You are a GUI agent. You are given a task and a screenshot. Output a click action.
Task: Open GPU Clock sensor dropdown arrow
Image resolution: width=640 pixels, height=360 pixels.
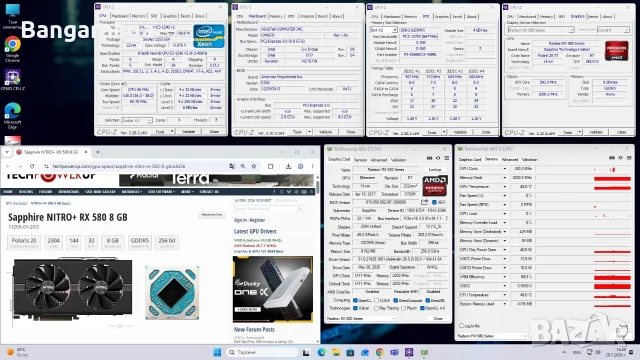tap(504, 169)
